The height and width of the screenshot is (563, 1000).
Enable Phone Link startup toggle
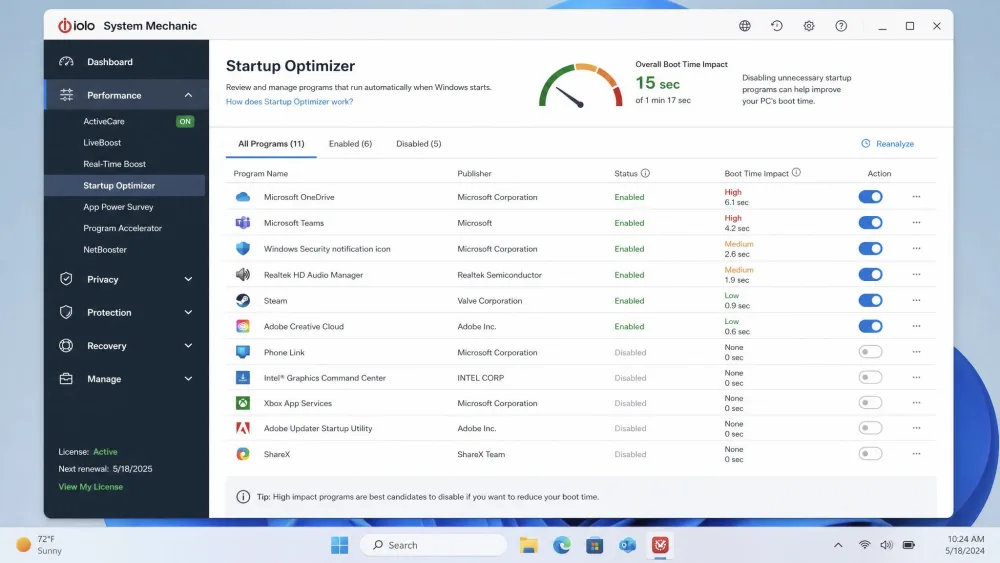(x=871, y=352)
